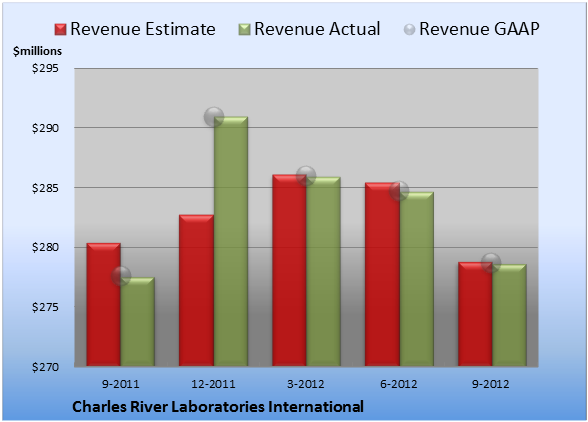Select the red estimate bar for 9-2011
This screenshot has width=588, height=422.
[x=104, y=305]
